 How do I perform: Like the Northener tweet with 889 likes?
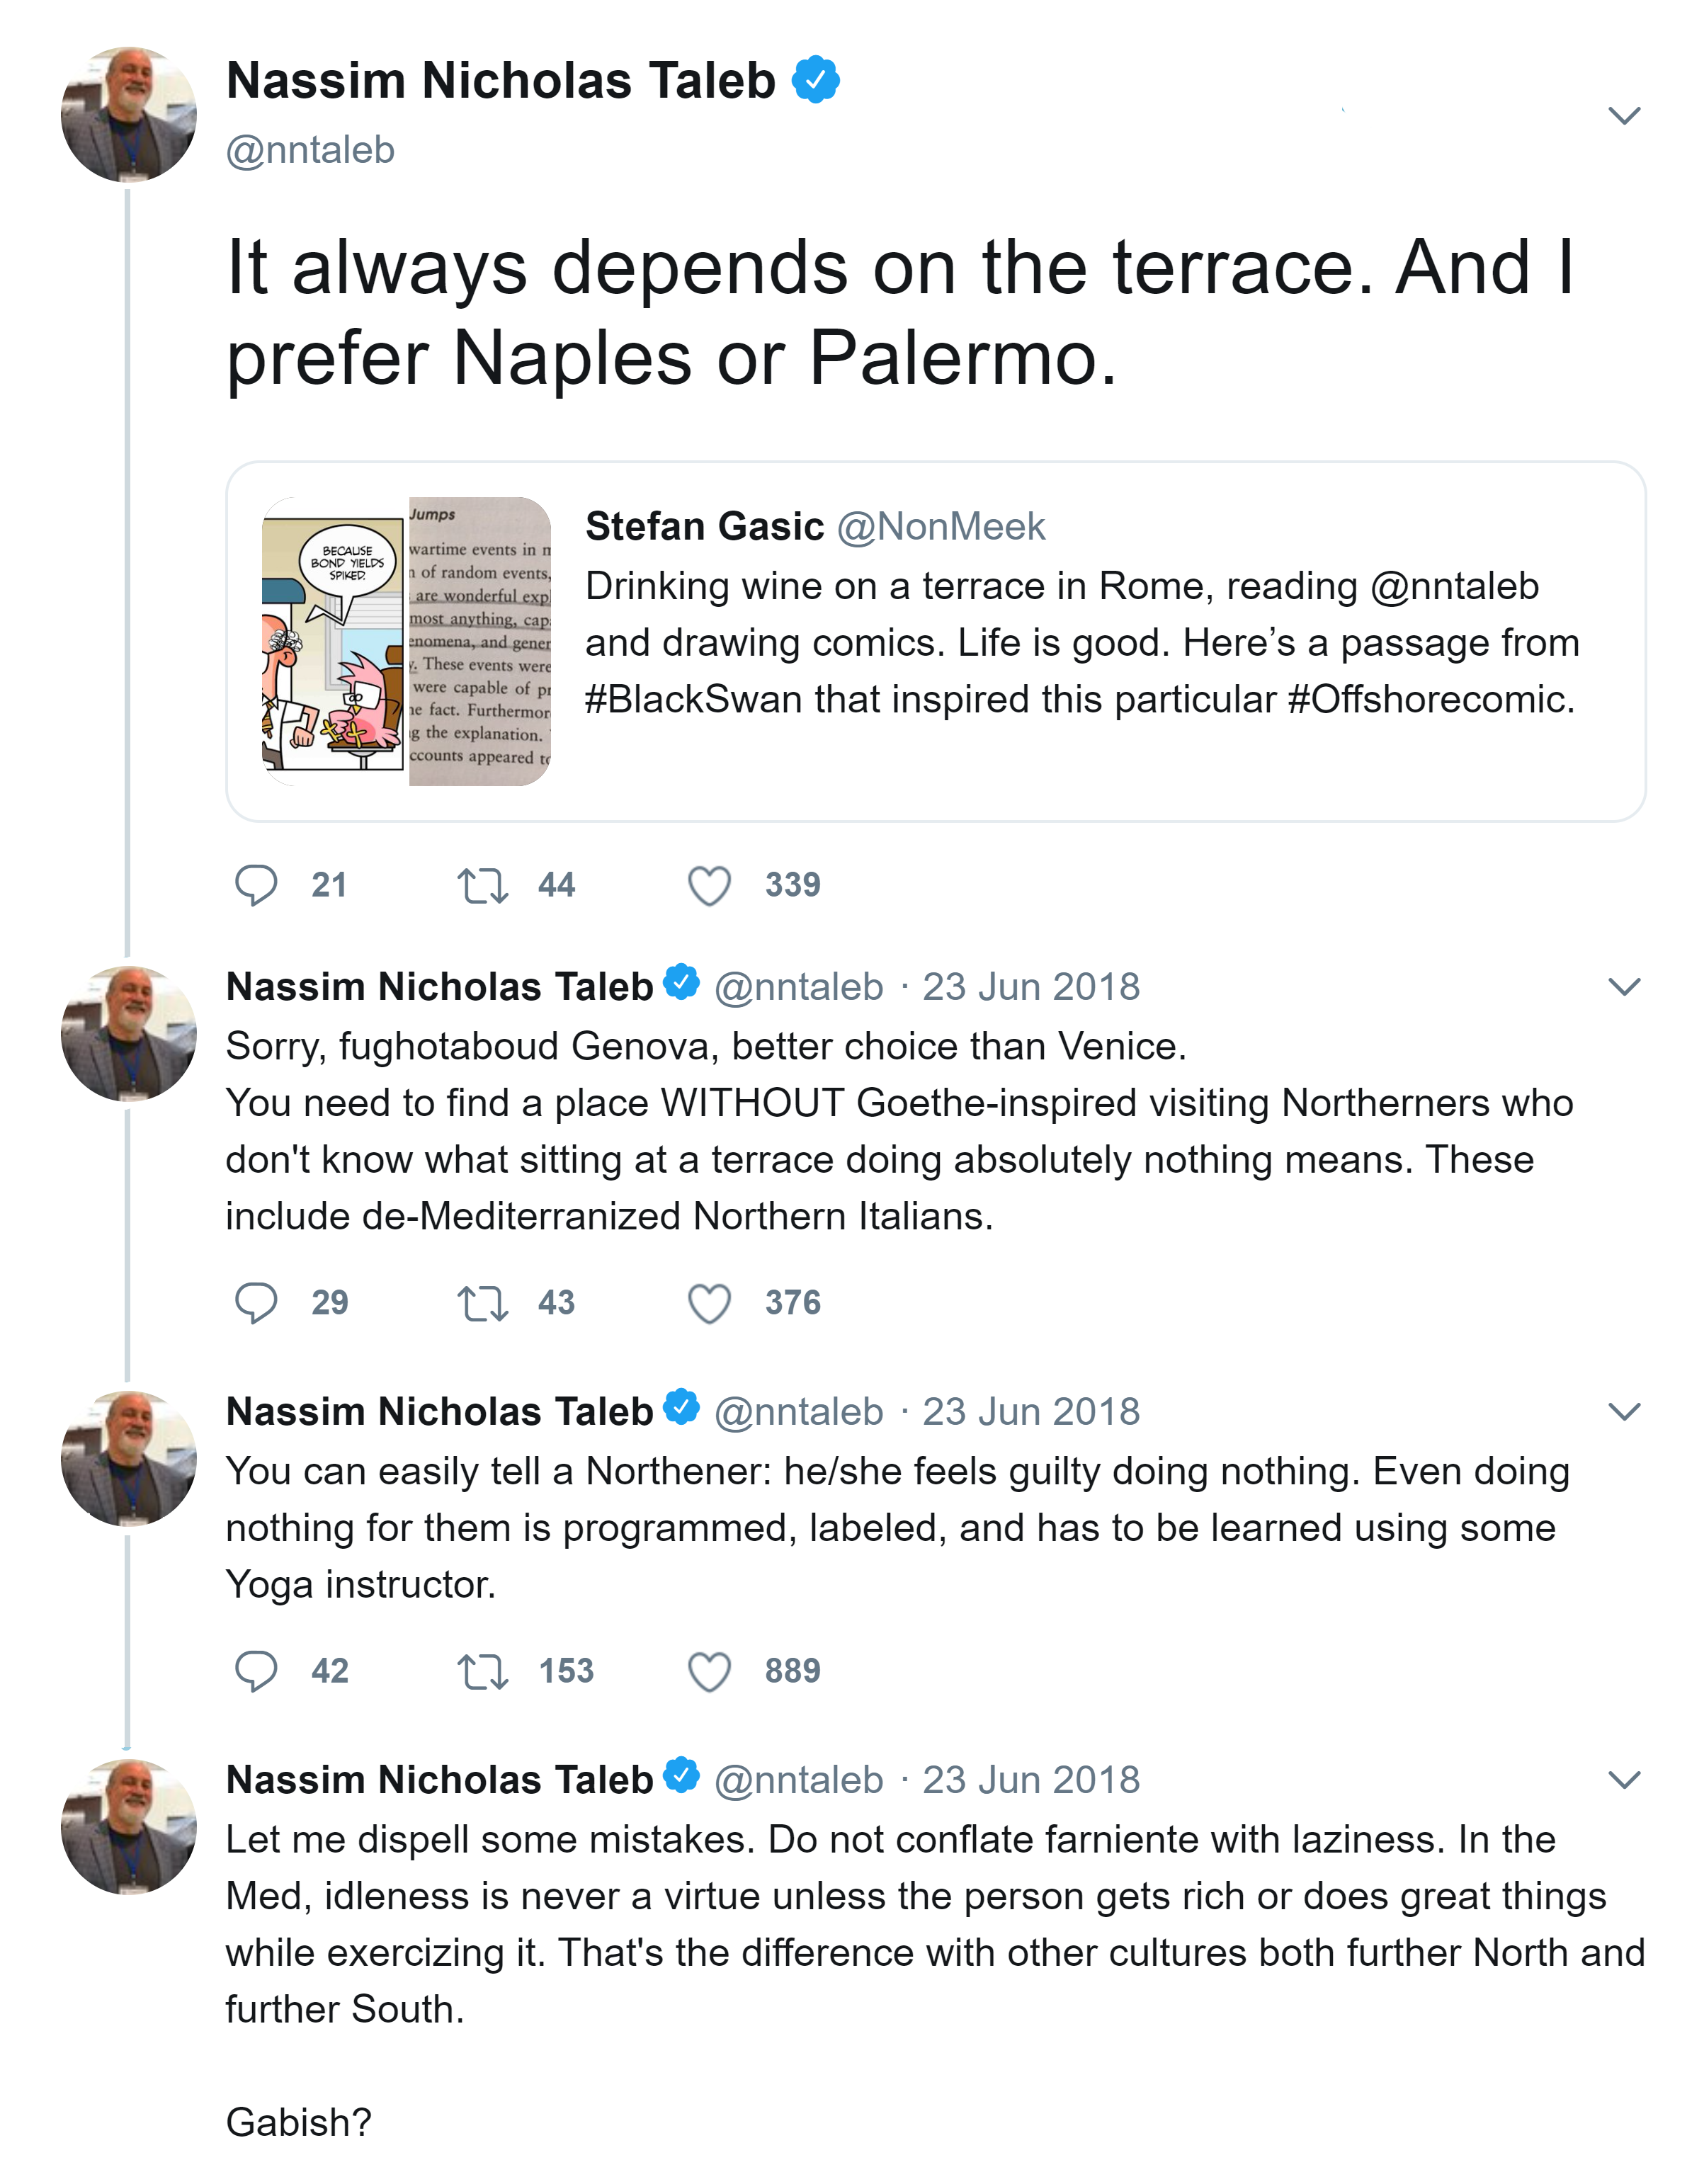(x=709, y=1670)
